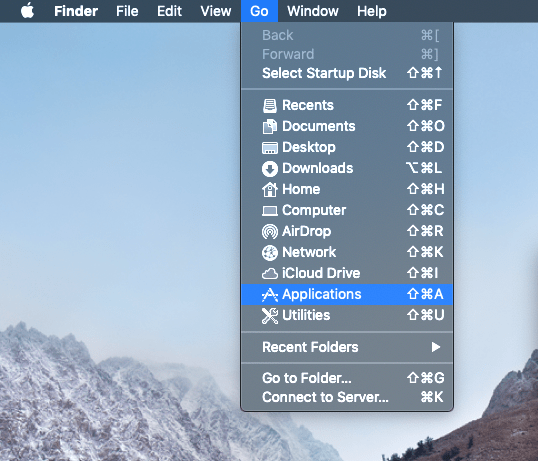
Task: Go to Downloads folder
Action: point(347,168)
